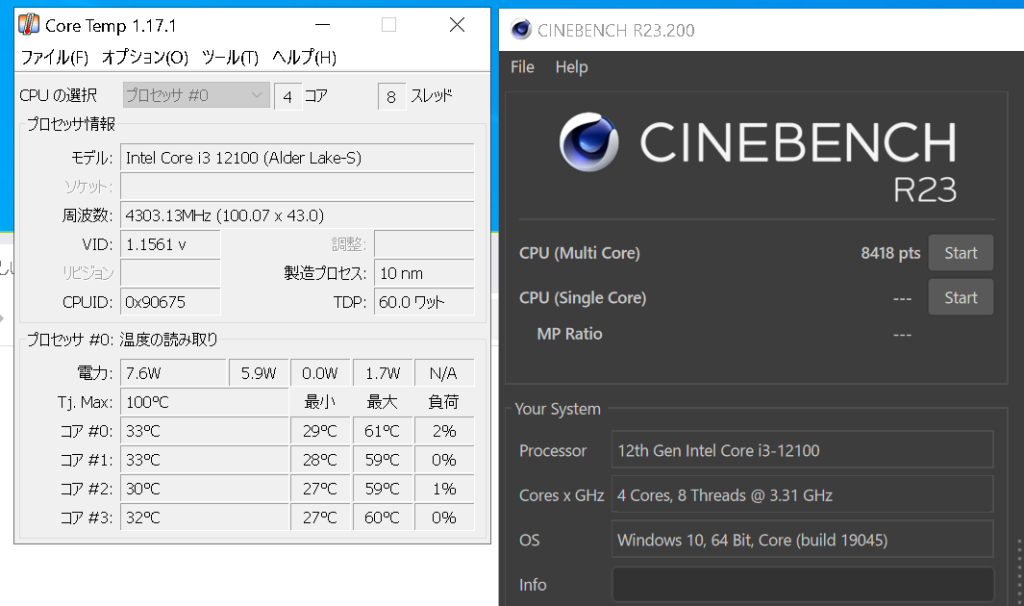Click the OS field showing Windows 10
1024x606 pixels.
click(803, 539)
